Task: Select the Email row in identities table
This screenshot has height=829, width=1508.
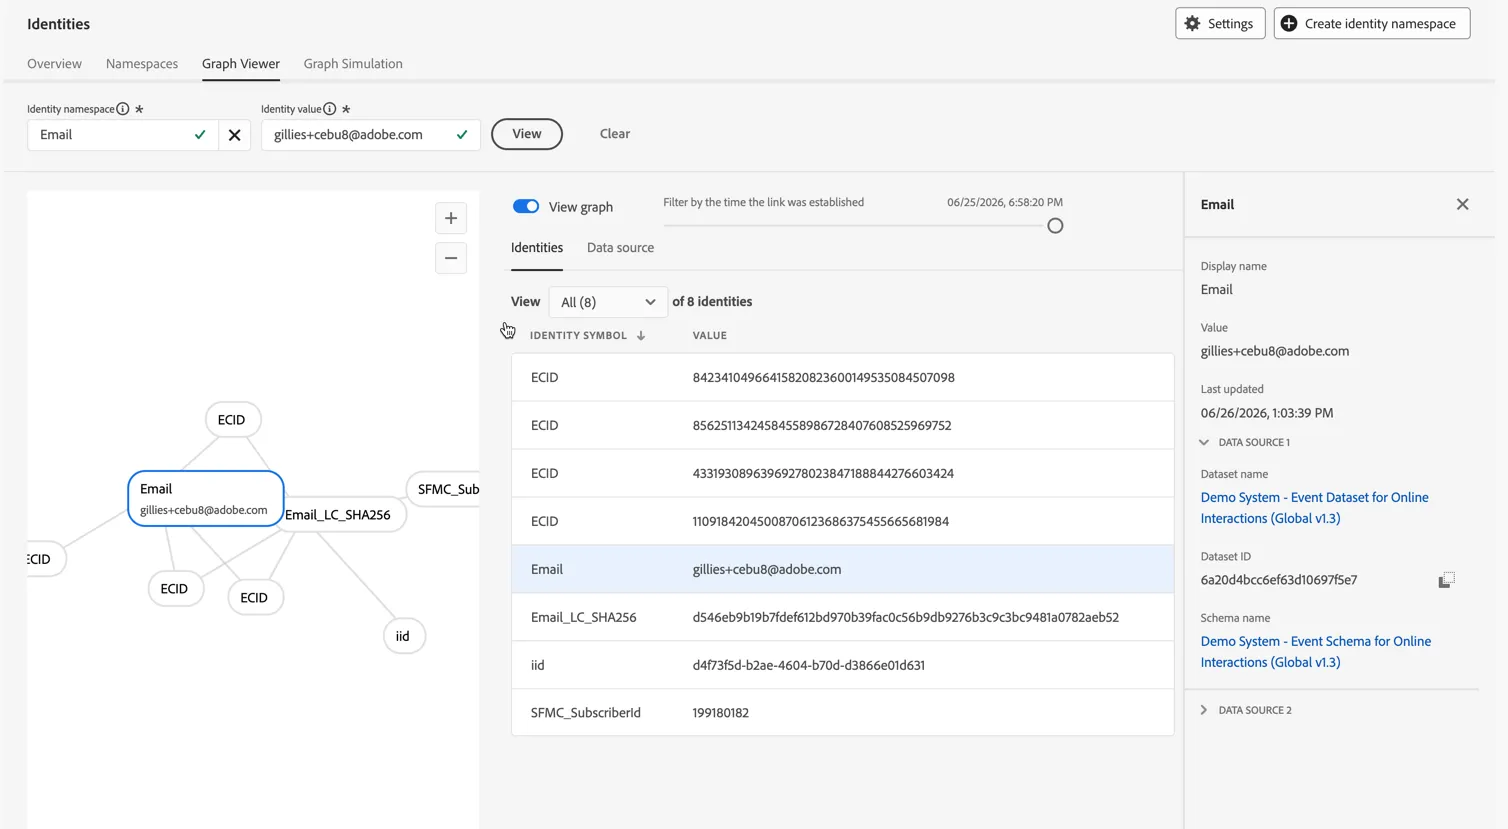Action: click(x=842, y=569)
